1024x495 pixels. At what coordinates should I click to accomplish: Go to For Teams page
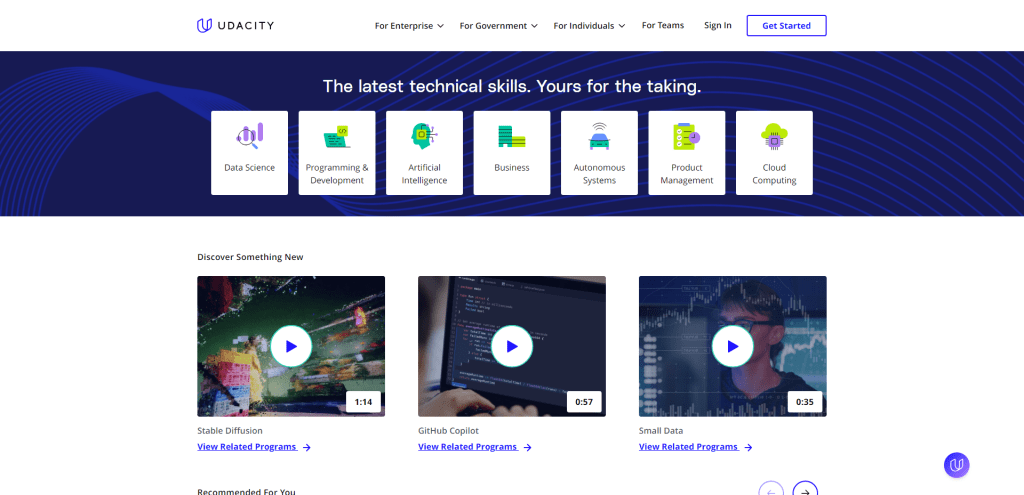[x=663, y=25]
